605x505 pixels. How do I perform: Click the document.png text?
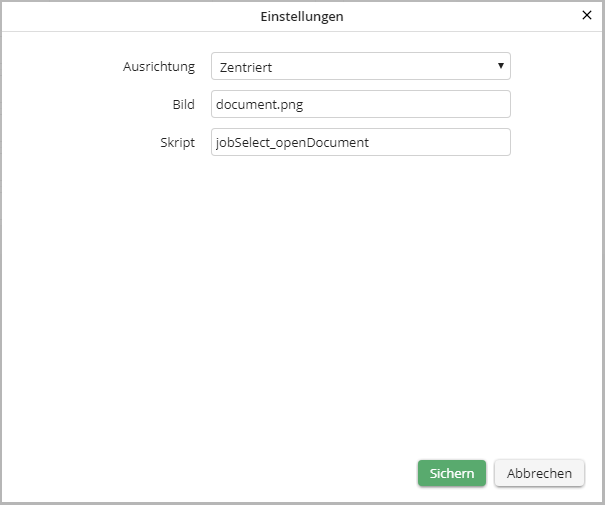click(x=259, y=105)
